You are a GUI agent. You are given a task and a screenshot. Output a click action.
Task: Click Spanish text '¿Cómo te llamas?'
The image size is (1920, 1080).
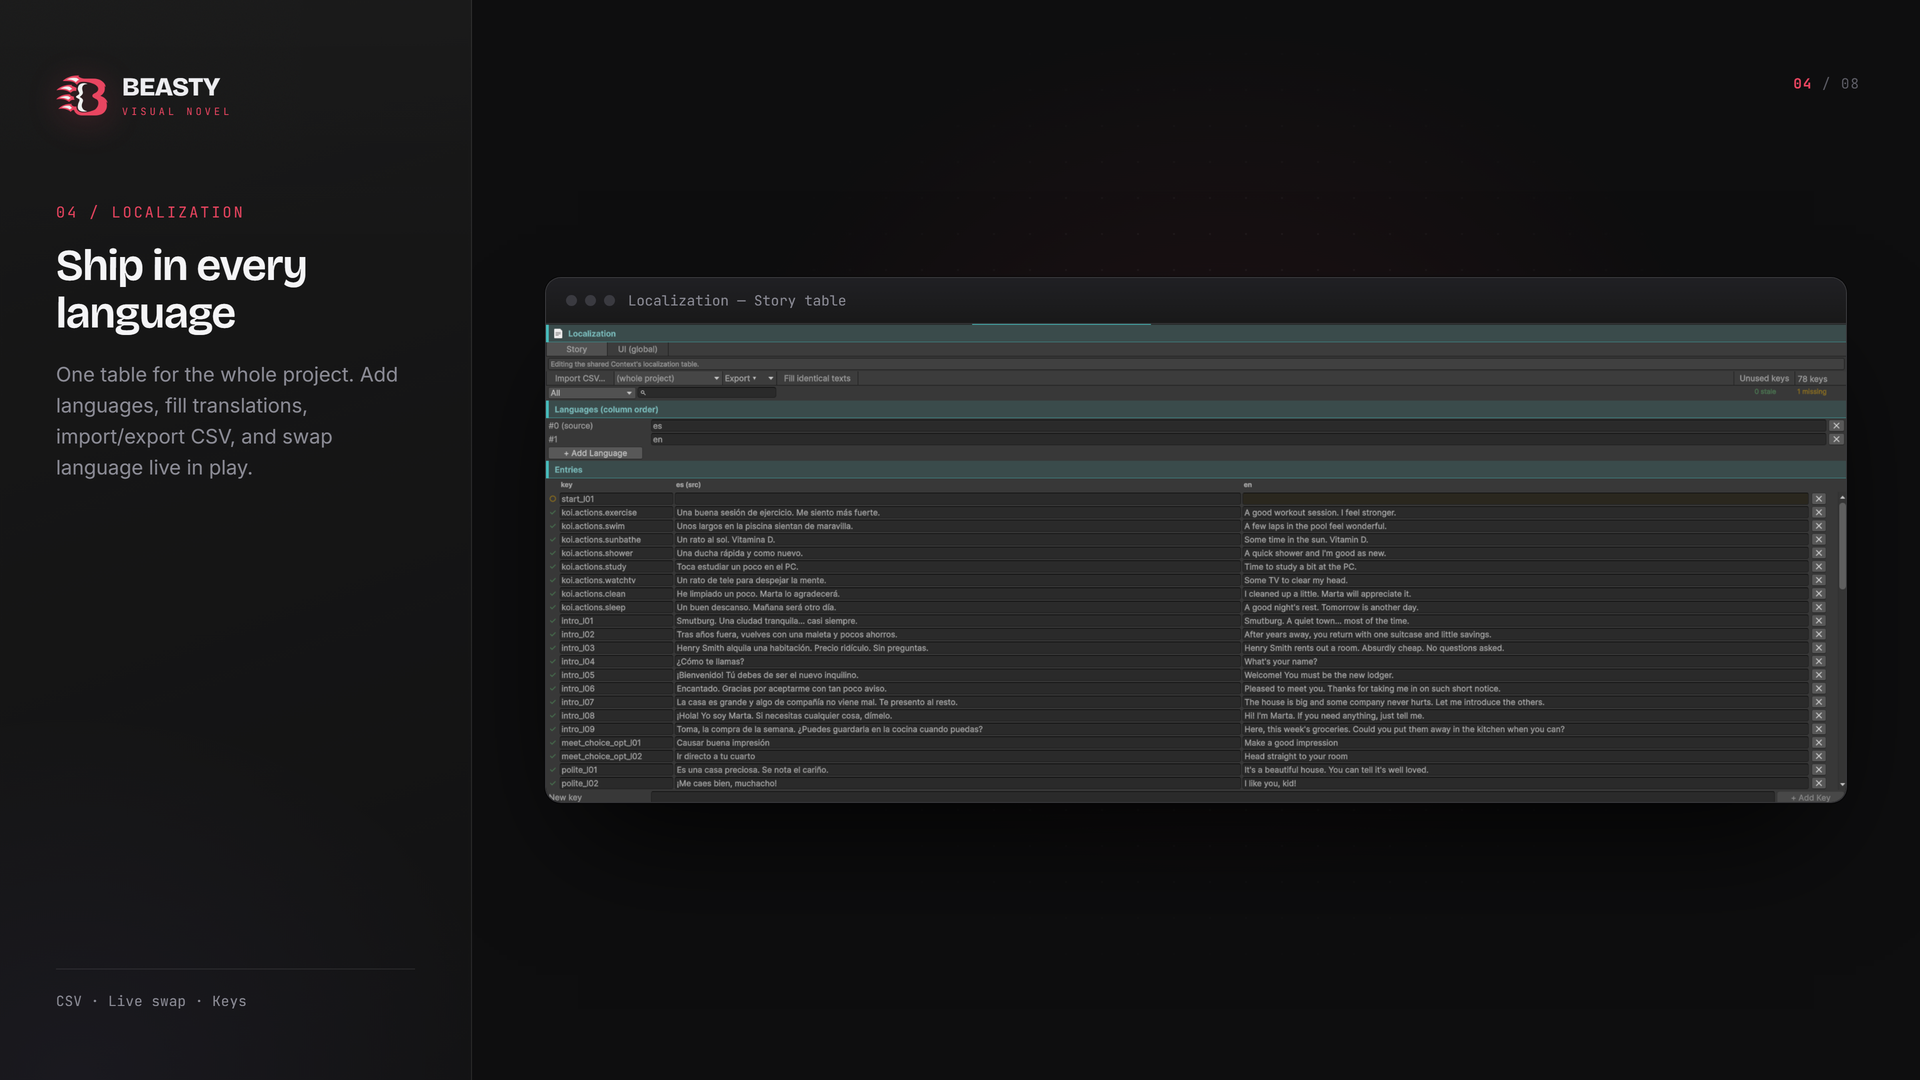[x=710, y=662]
